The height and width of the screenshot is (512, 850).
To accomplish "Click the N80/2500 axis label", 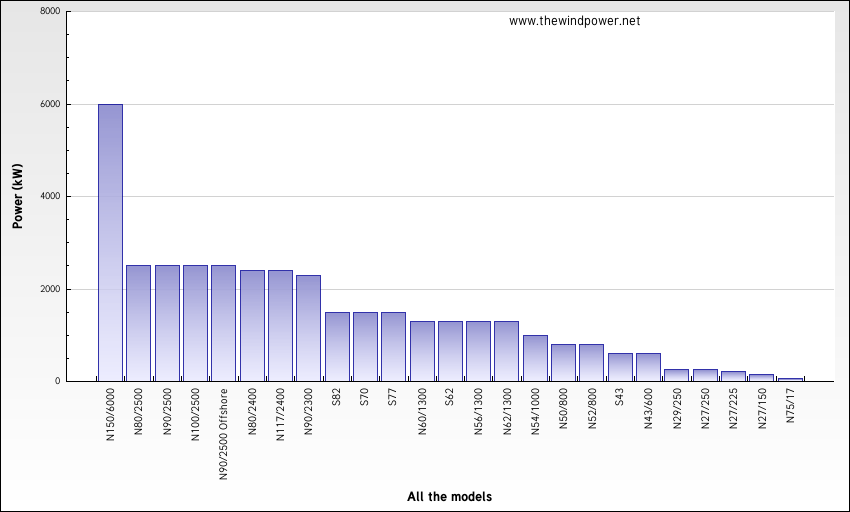I will [138, 410].
